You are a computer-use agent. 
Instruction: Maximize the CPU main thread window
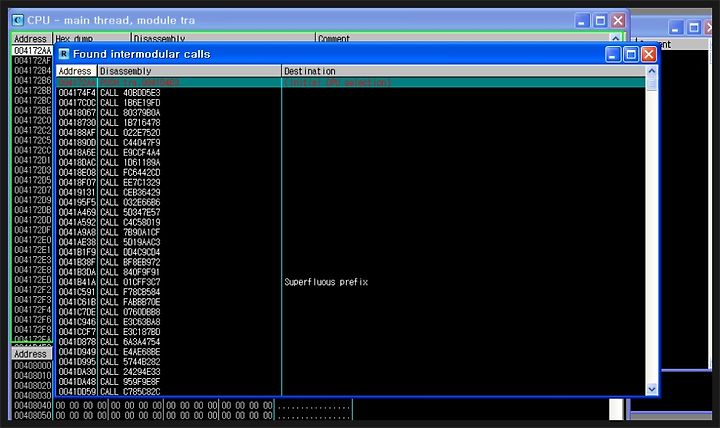(600, 21)
